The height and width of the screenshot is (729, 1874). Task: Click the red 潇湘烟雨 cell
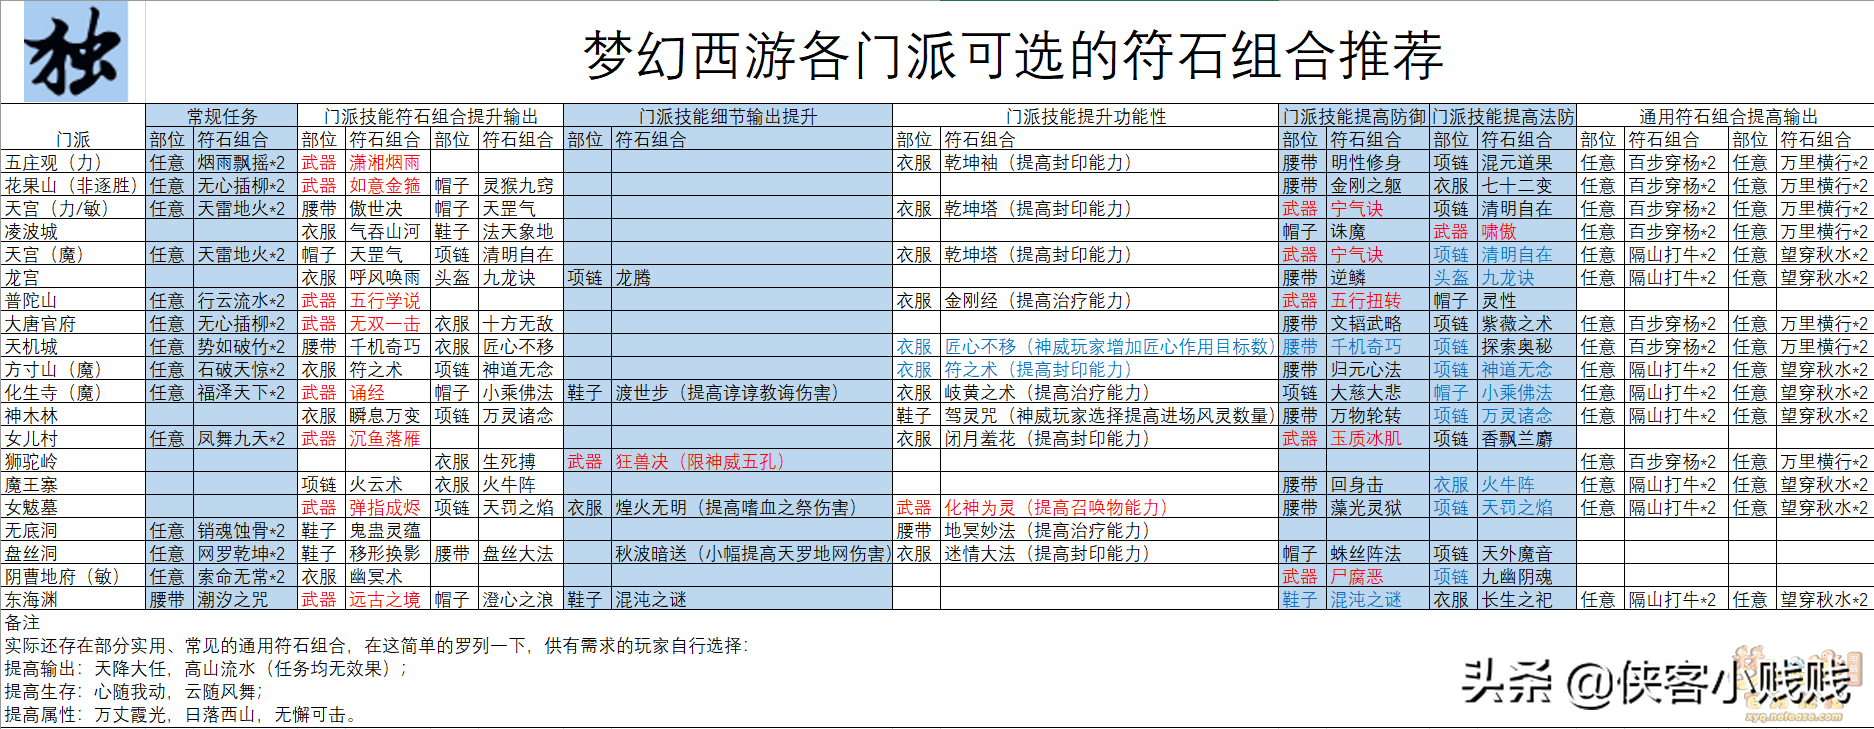click(x=388, y=162)
